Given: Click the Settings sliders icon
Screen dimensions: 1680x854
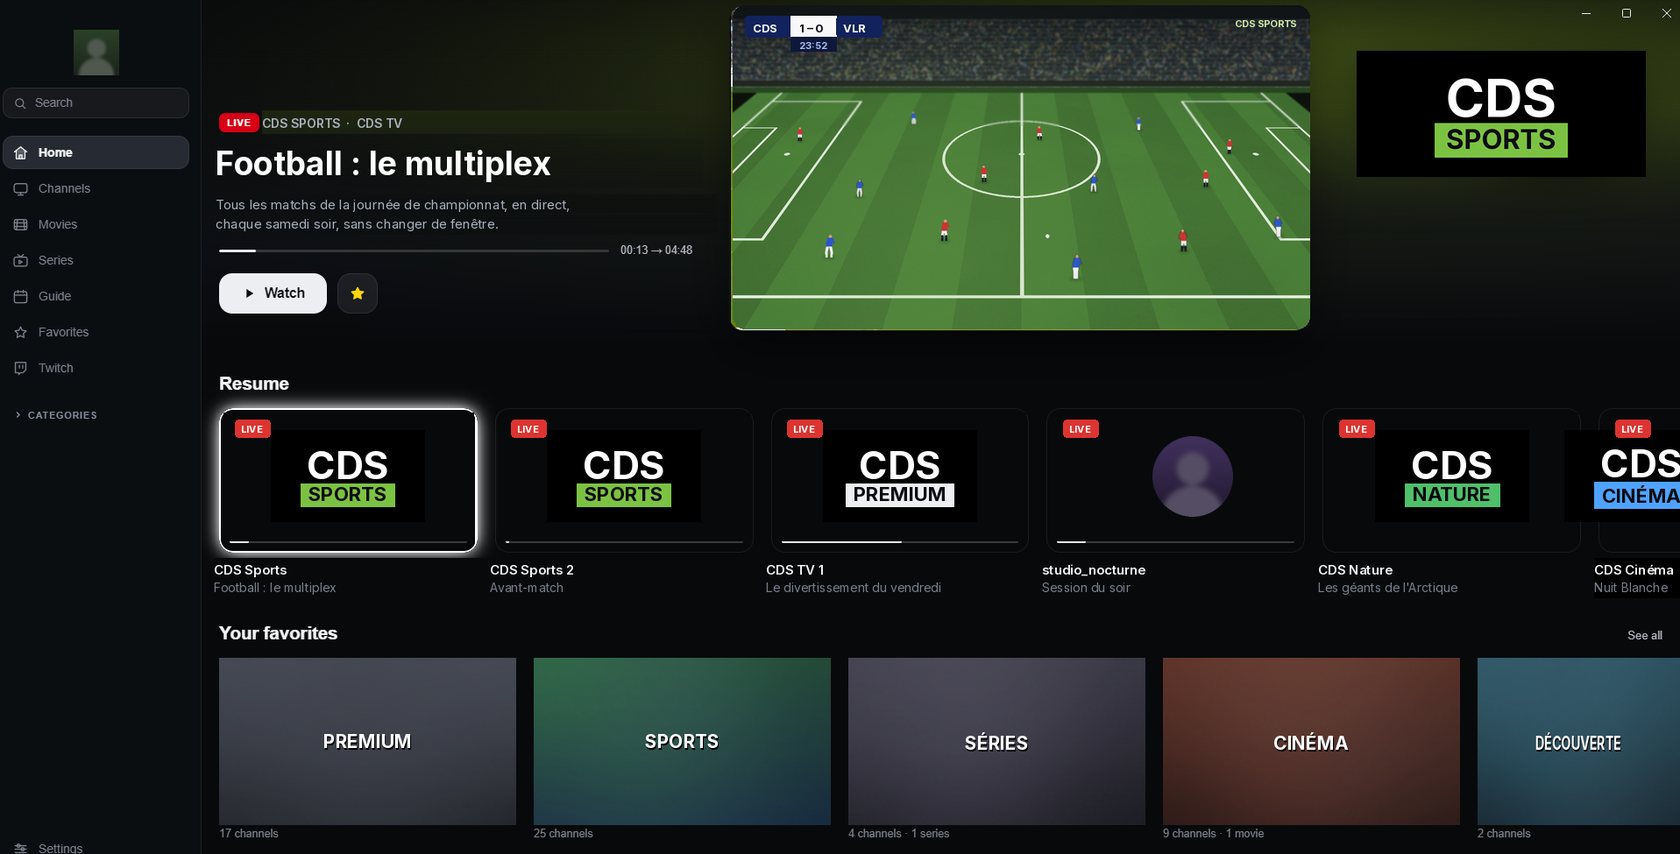Looking at the screenshot, I should pos(21,848).
